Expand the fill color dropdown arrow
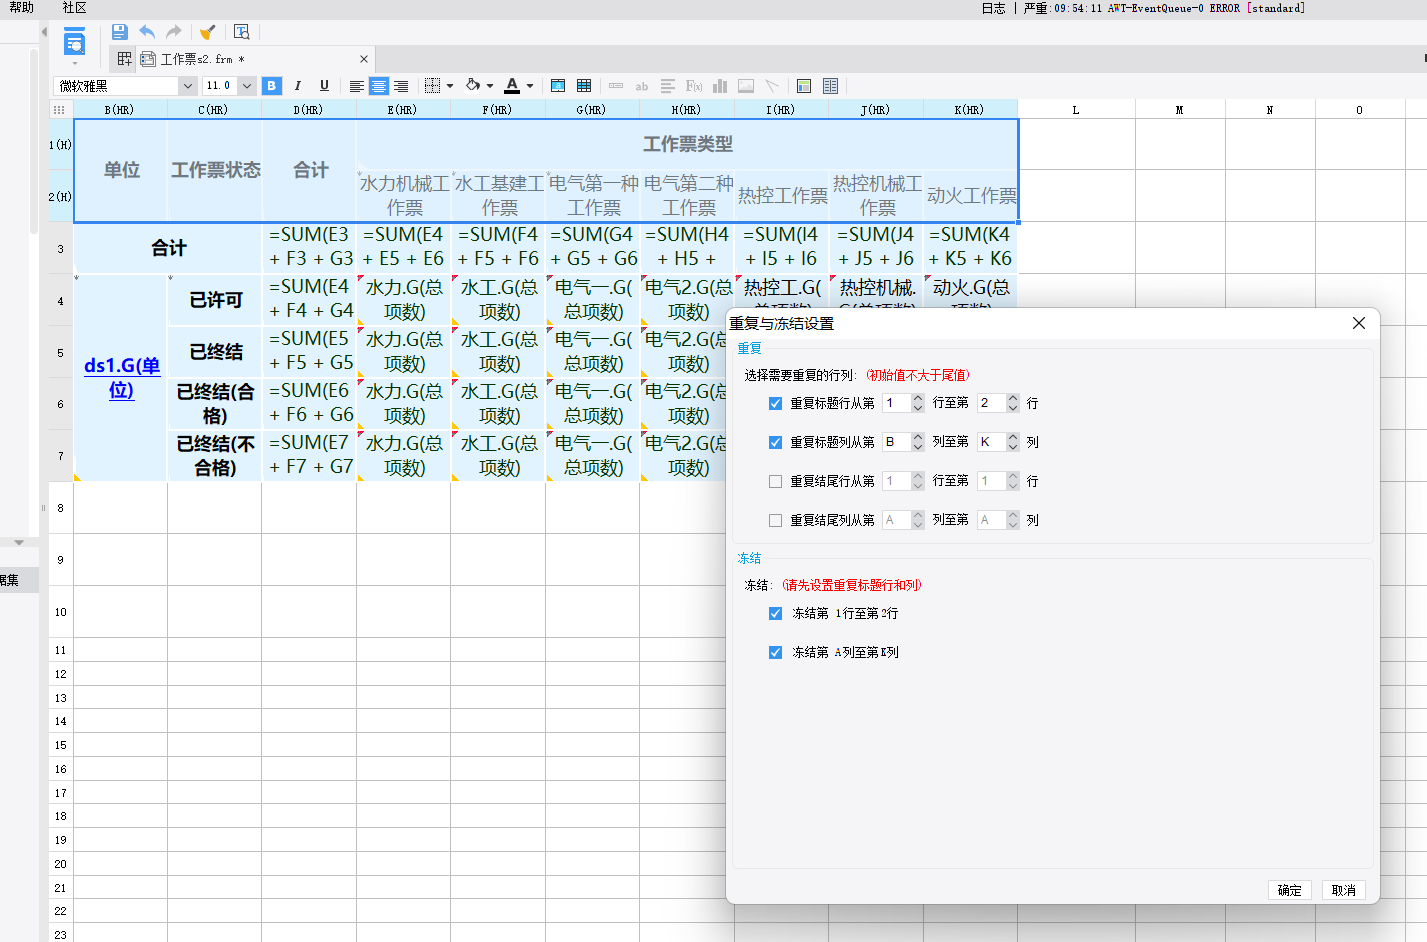This screenshot has height=942, width=1427. coord(490,86)
